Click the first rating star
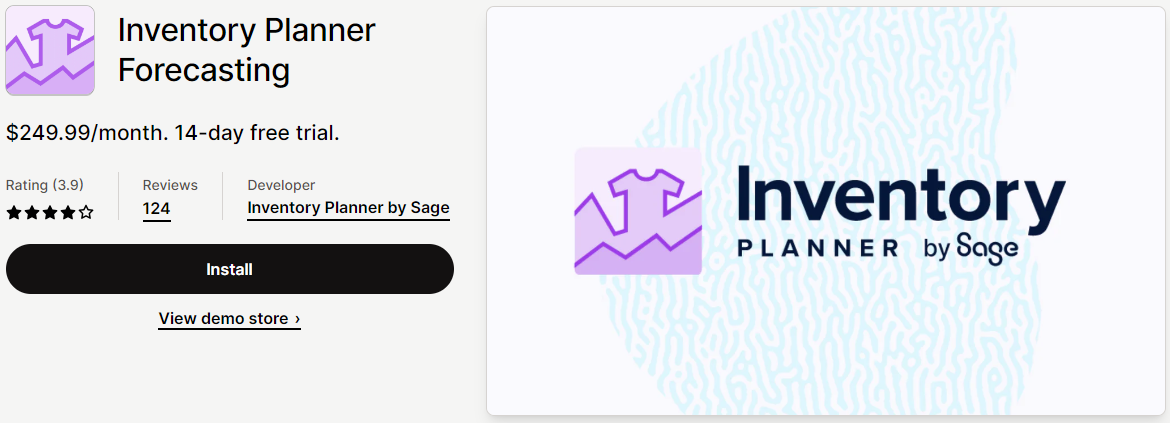 [13, 213]
